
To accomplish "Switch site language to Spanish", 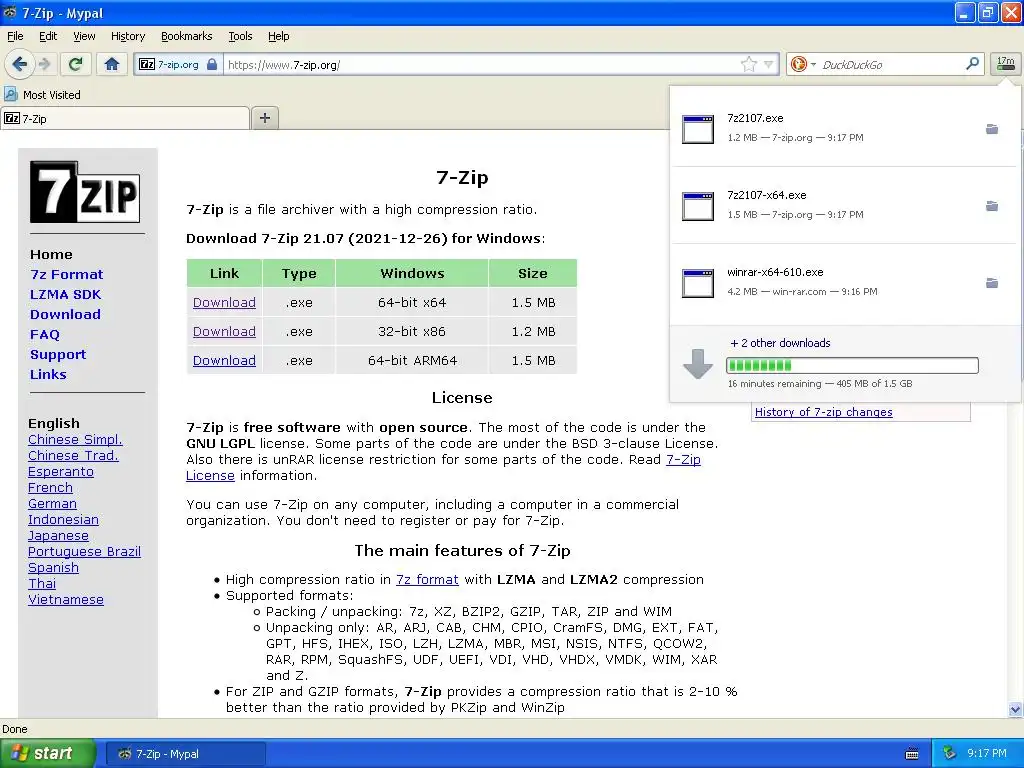I will [x=53, y=568].
